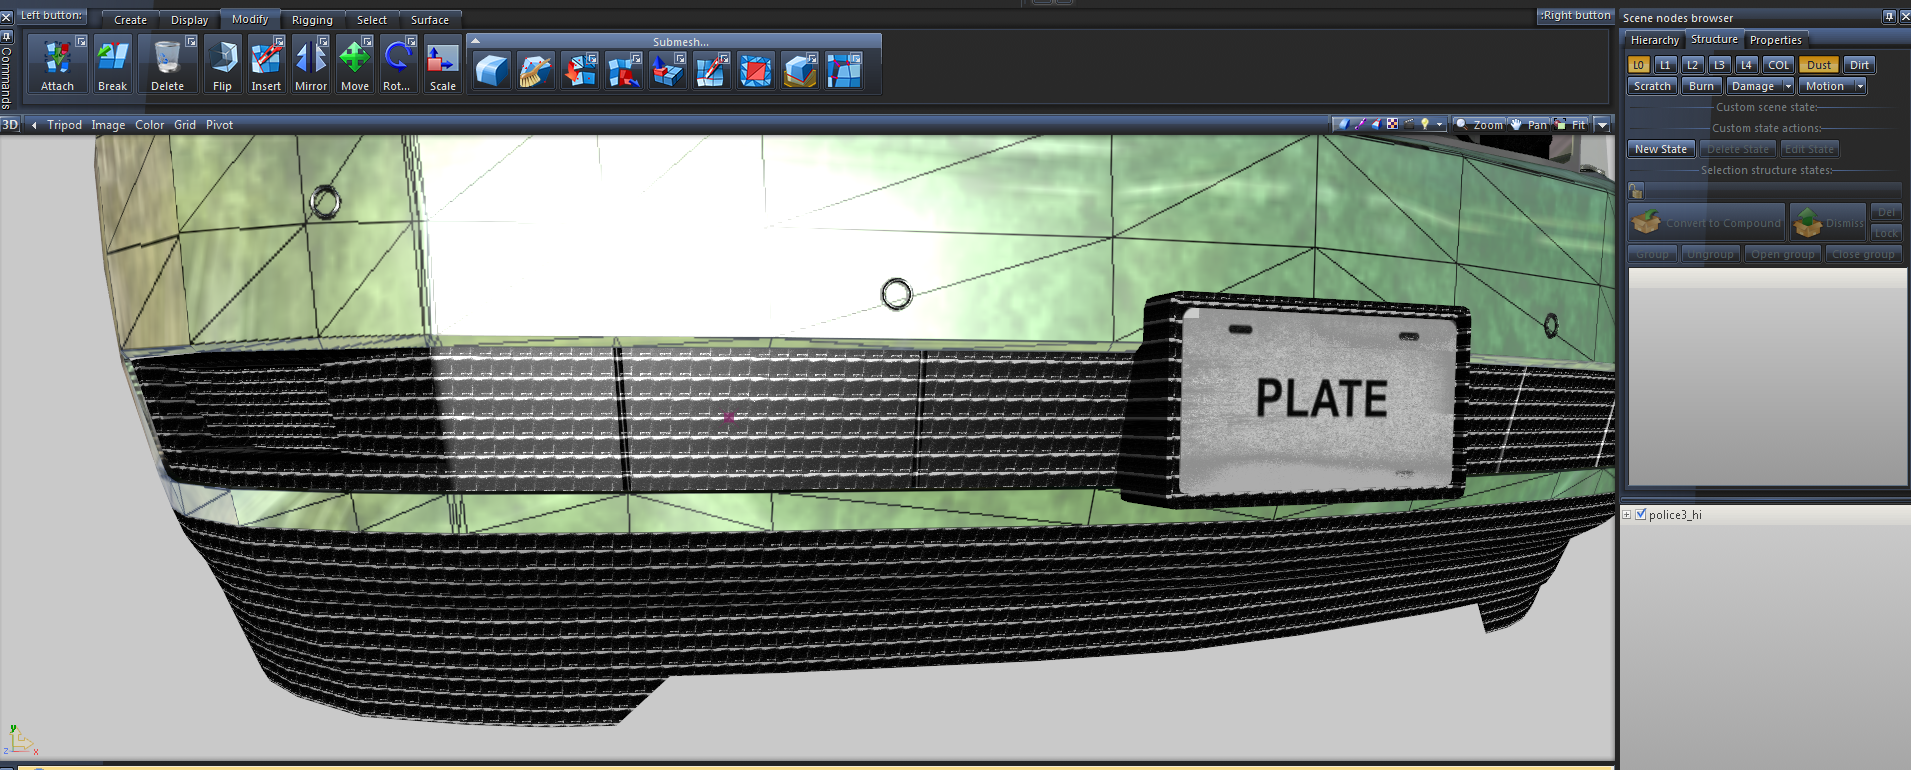Click the Delete trash bin tool

tap(167, 65)
